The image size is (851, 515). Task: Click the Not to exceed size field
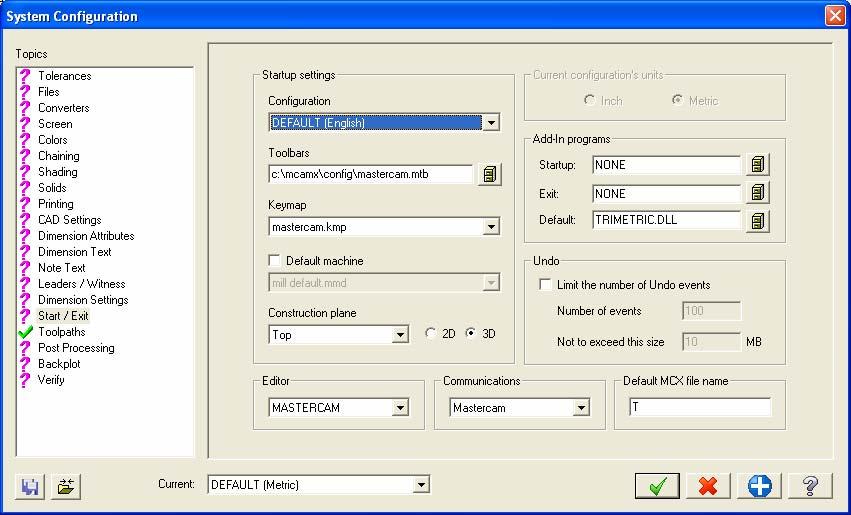tap(711, 342)
